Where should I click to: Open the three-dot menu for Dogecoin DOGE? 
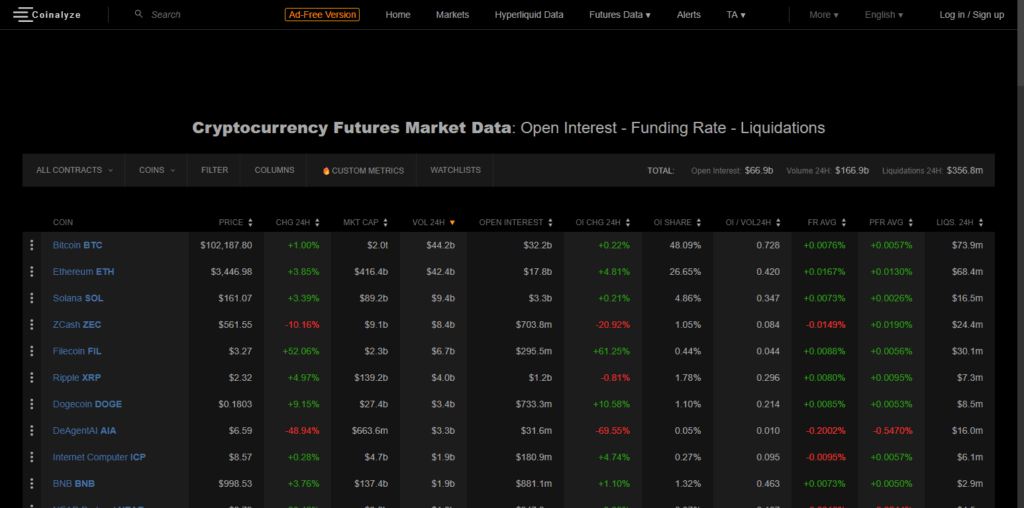pyautogui.click(x=31, y=404)
